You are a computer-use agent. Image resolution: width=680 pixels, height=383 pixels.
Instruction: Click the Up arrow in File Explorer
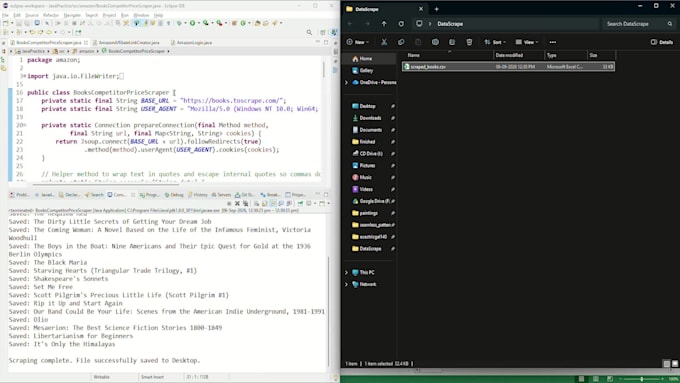(384, 24)
